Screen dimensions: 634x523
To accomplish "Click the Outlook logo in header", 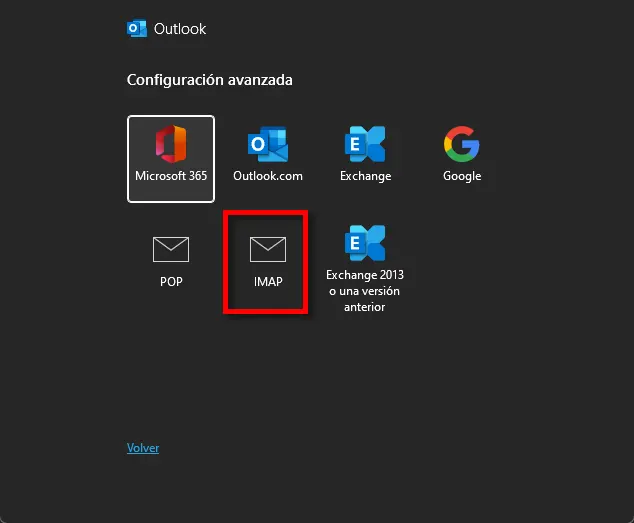I will 137,29.
